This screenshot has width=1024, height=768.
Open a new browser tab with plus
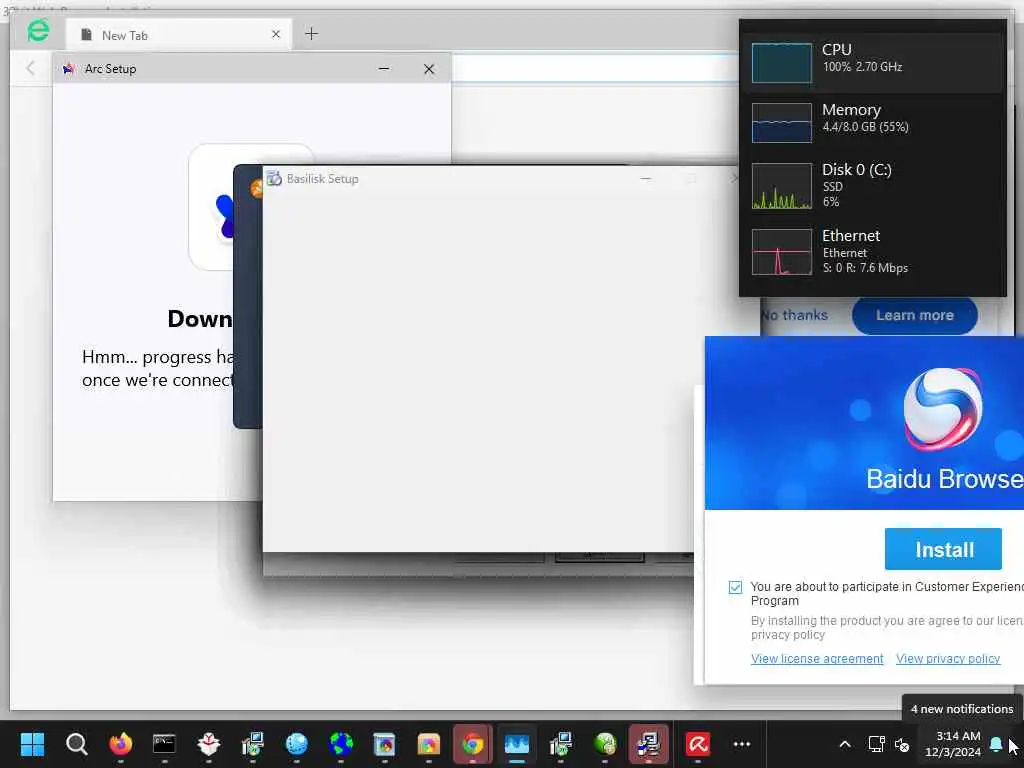(312, 34)
